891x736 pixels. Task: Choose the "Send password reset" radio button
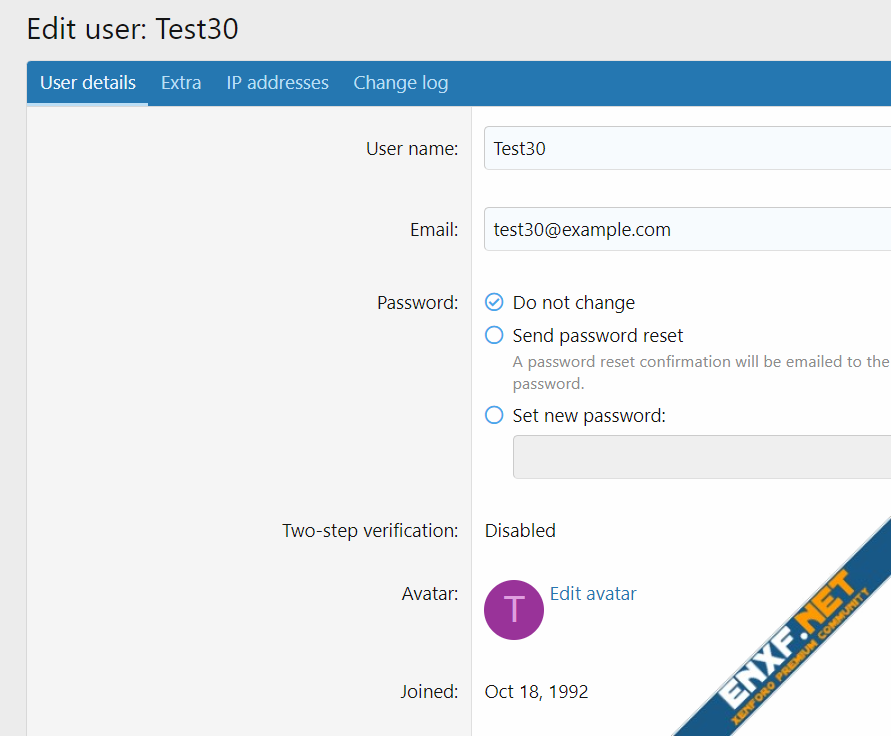pyautogui.click(x=494, y=336)
